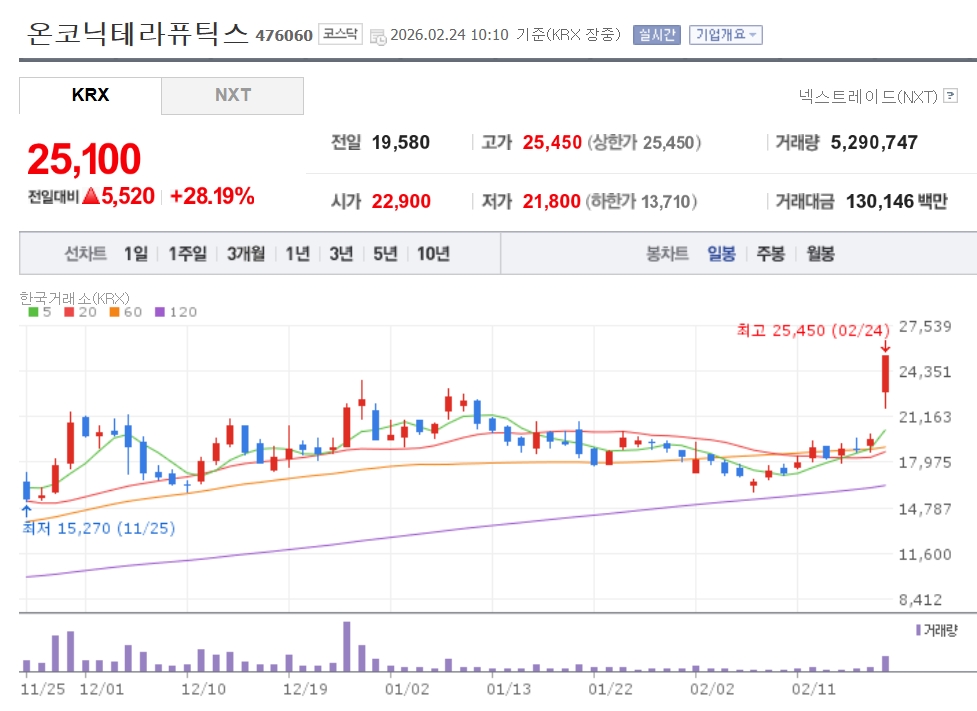Select the 5년 line chart period
Image resolution: width=977 pixels, height=711 pixels.
(385, 254)
